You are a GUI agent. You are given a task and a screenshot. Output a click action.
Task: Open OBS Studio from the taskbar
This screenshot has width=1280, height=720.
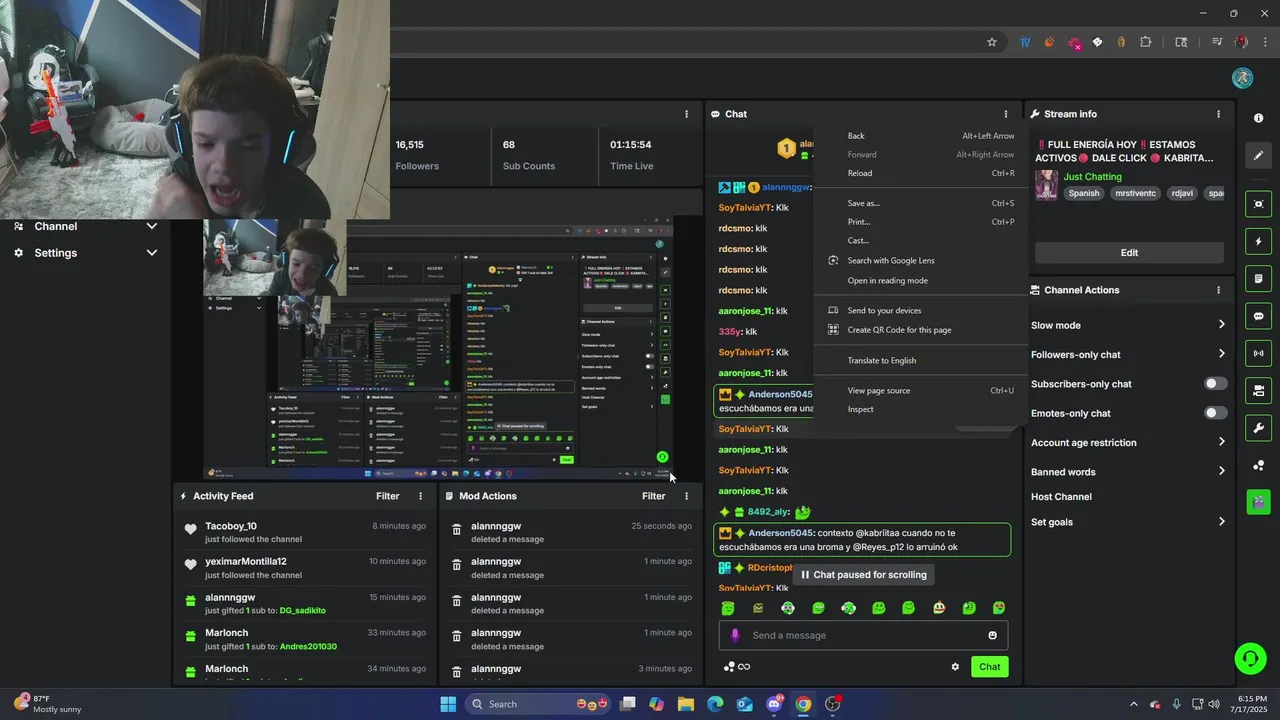833,704
